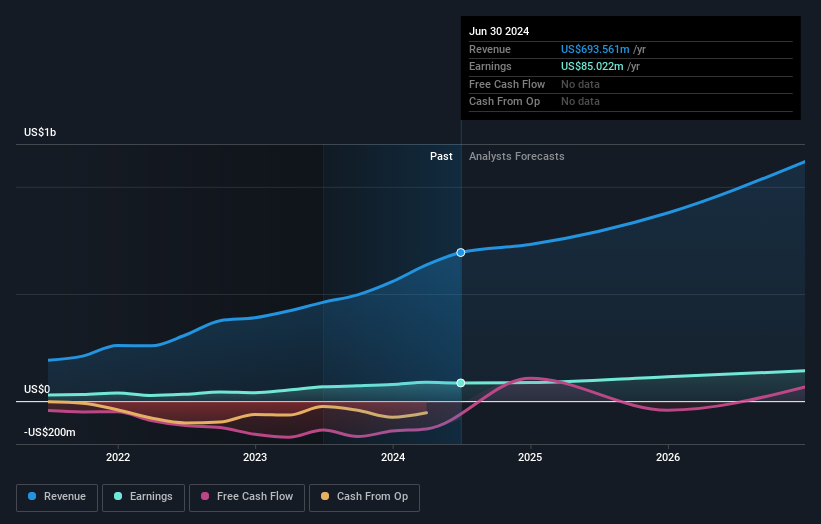Screen dimensions: 821x524
Task: Click the teal Earnings legend dot
Action: coord(118,496)
